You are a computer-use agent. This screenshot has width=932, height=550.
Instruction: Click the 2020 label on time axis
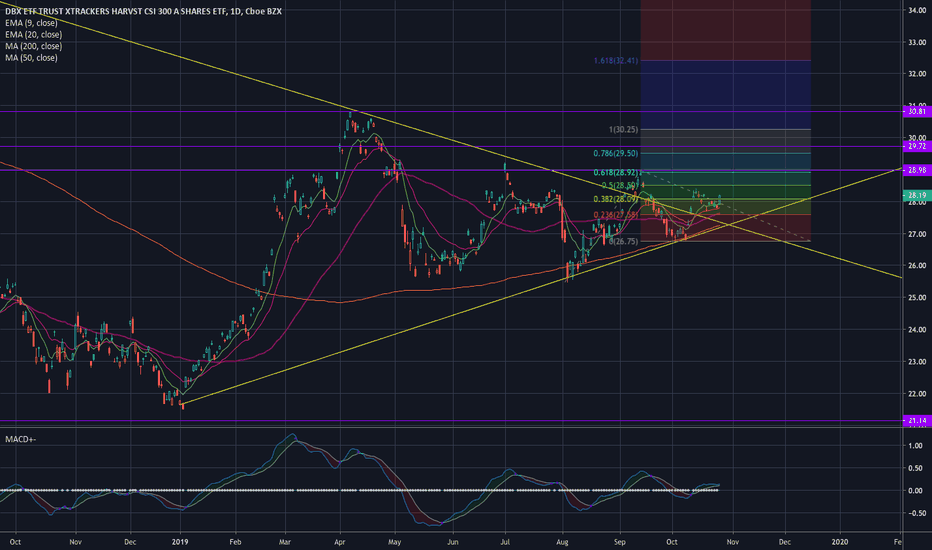(840, 542)
